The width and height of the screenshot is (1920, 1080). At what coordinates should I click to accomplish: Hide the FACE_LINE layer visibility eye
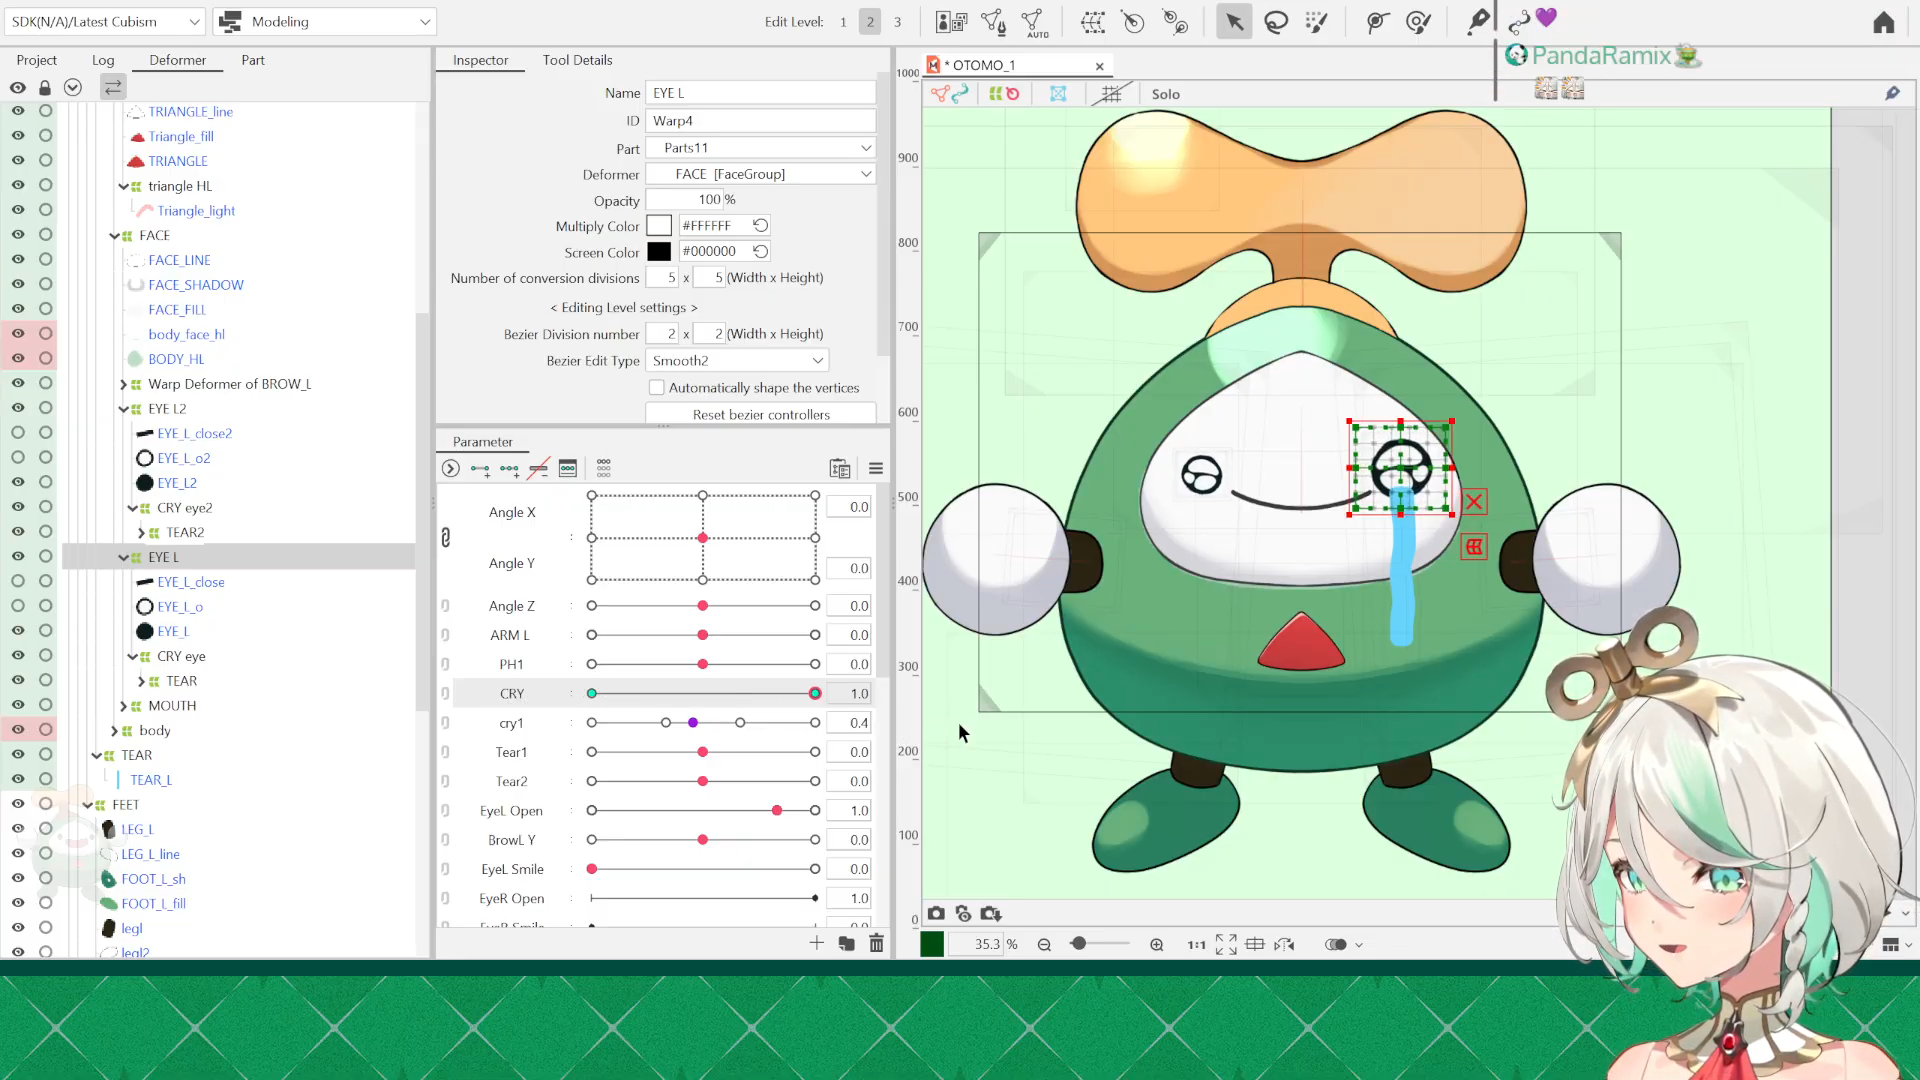click(18, 259)
